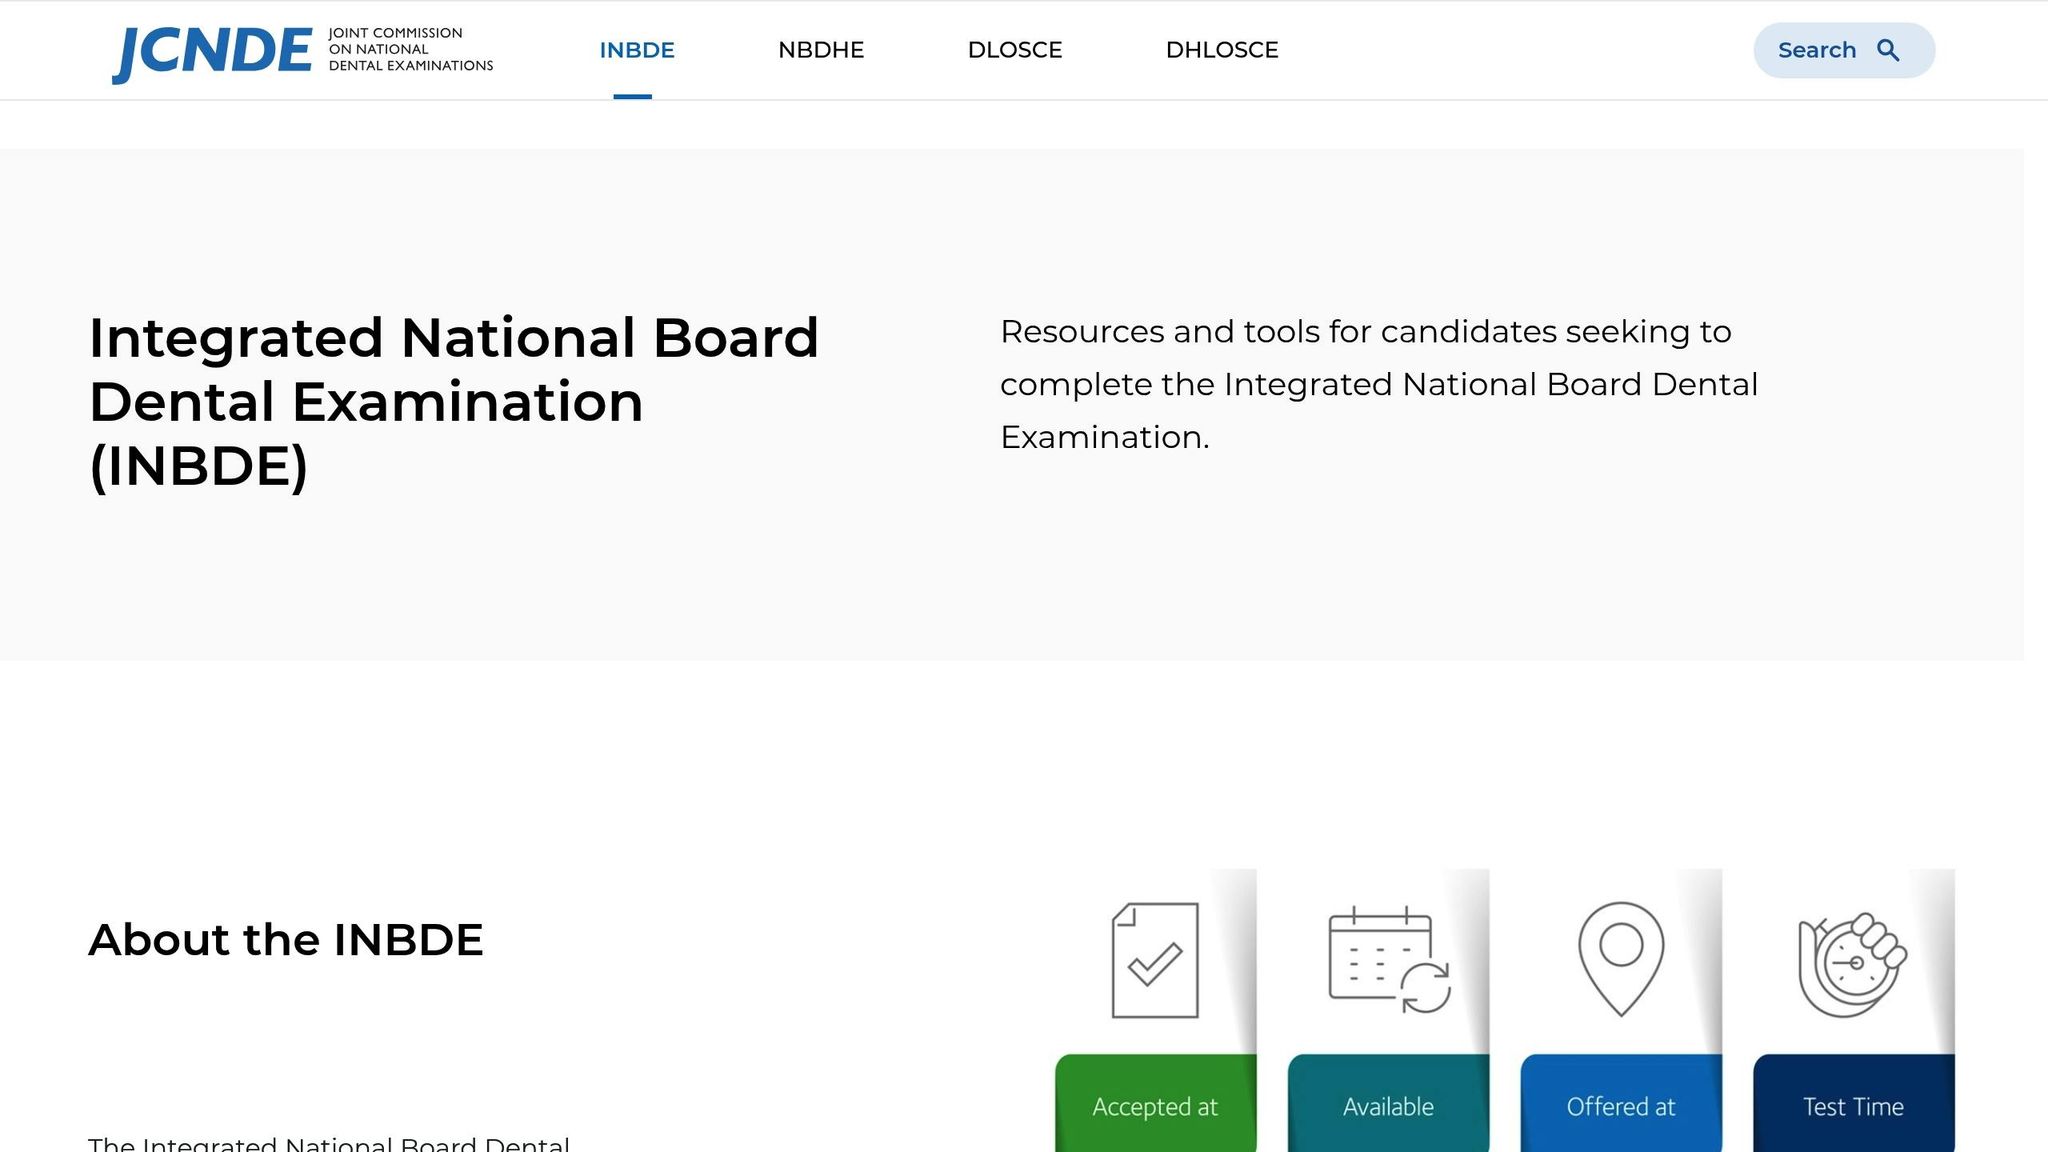The width and height of the screenshot is (2048, 1152).
Task: Click the Integrated National Board Dental Examination heading
Action: 454,402
